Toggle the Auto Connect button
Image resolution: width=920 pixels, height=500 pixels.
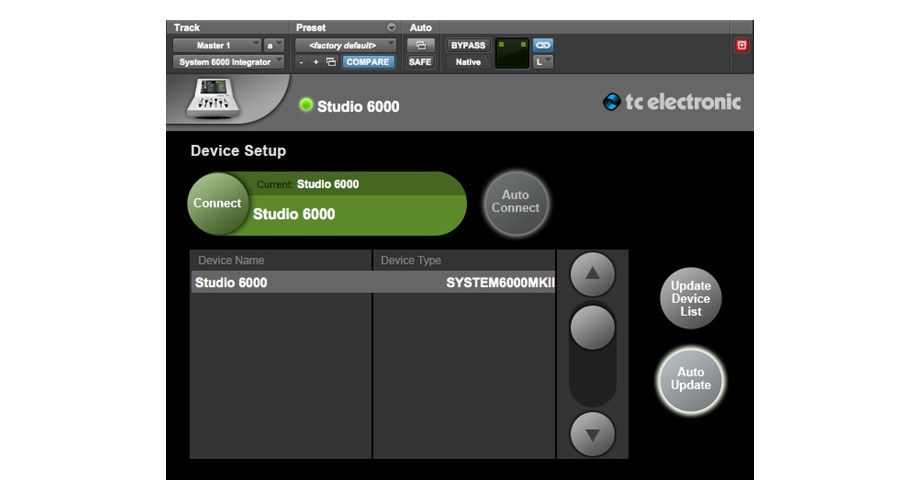pos(516,203)
